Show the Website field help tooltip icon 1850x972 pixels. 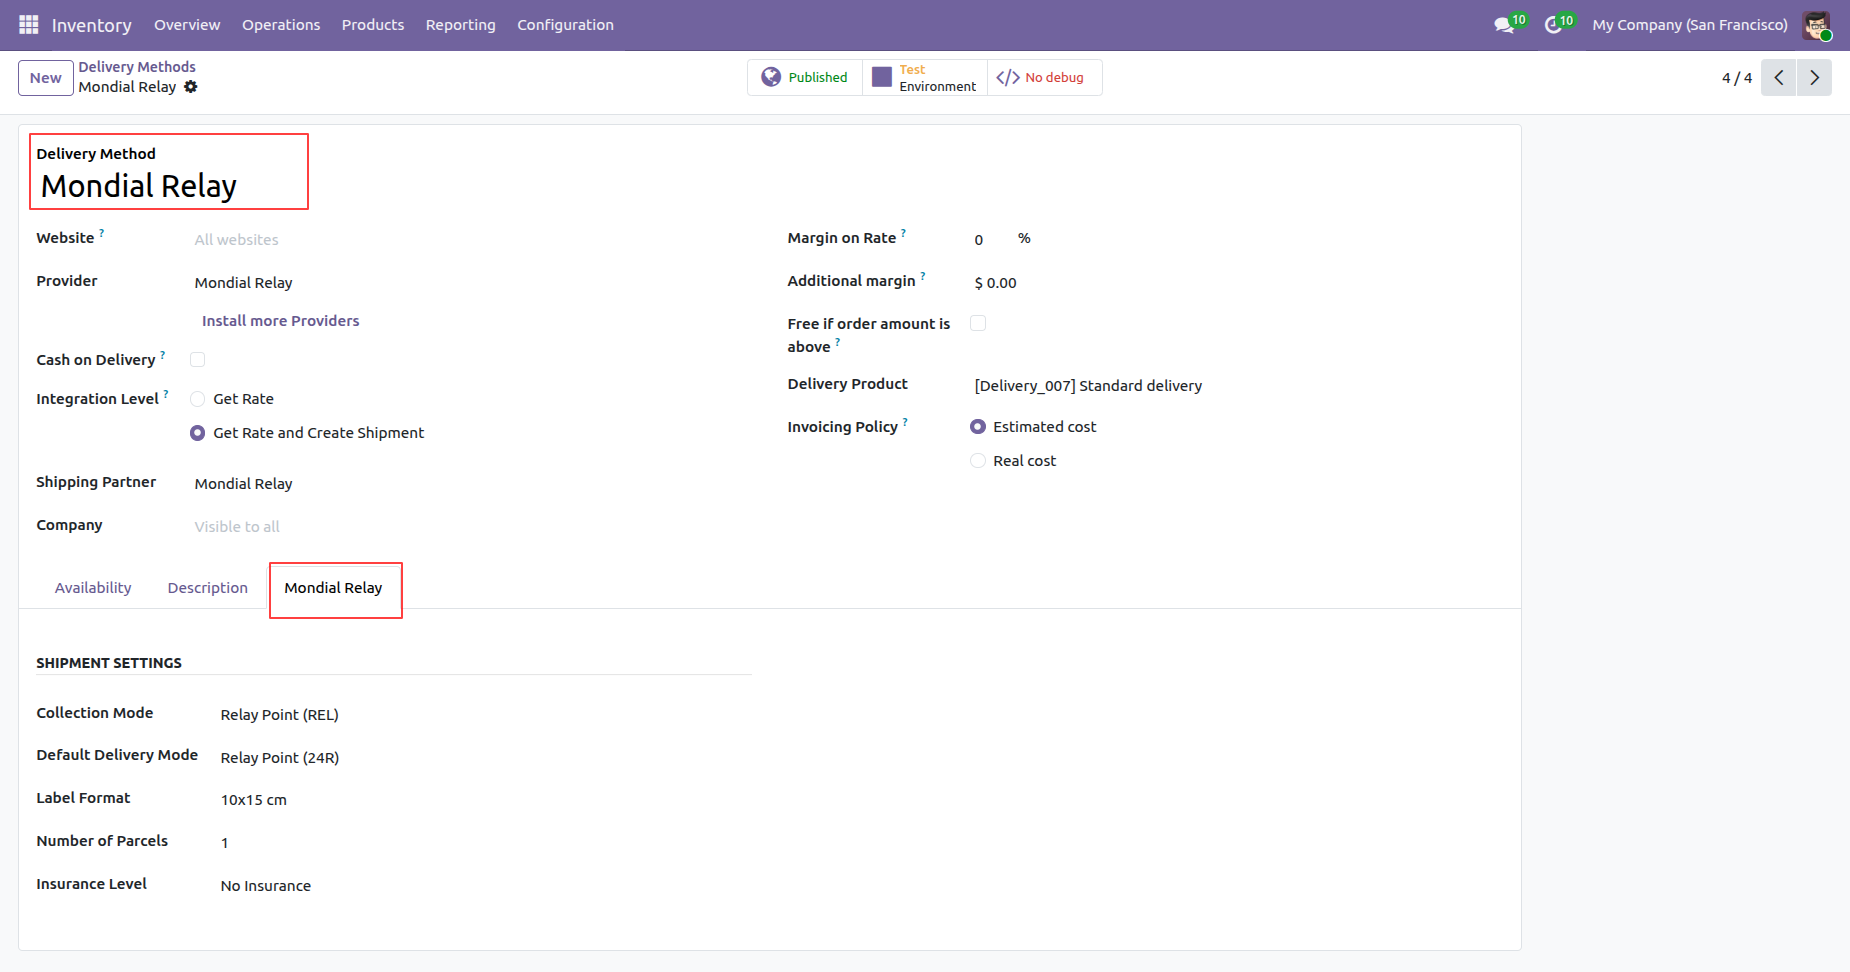tap(102, 233)
